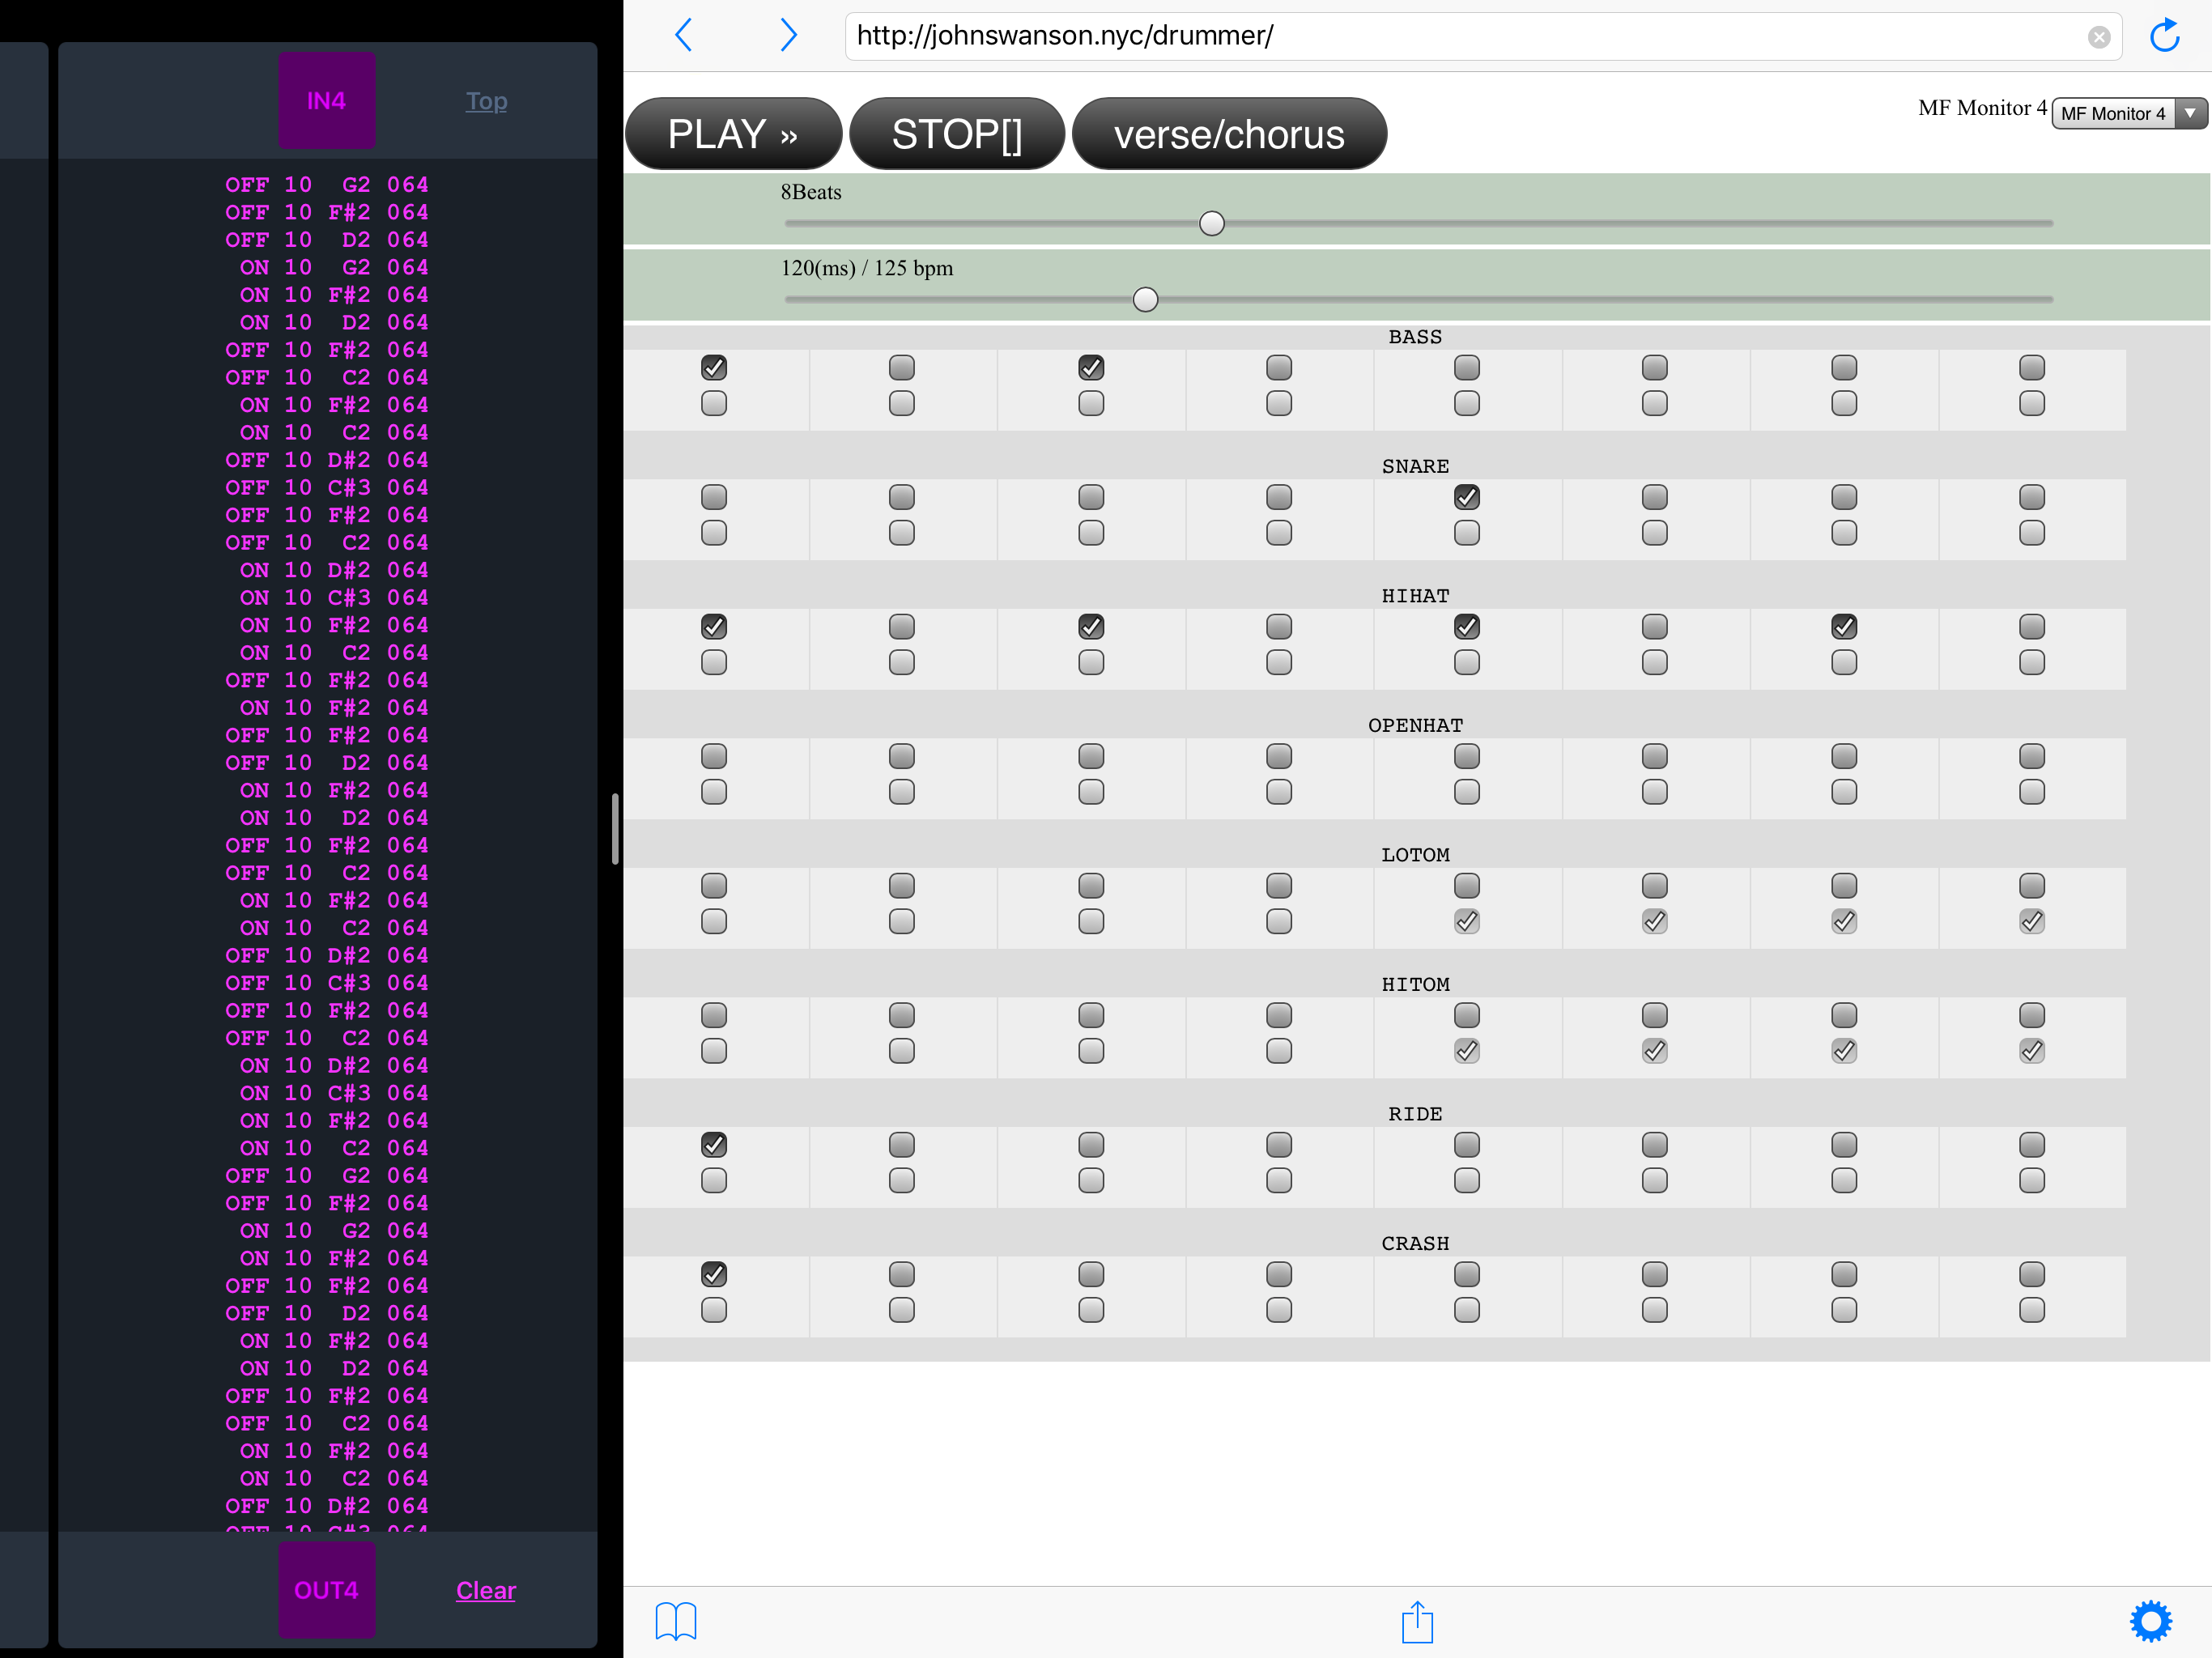Tap the browser forward arrow
This screenshot has width=2212, height=1658.
click(788, 35)
